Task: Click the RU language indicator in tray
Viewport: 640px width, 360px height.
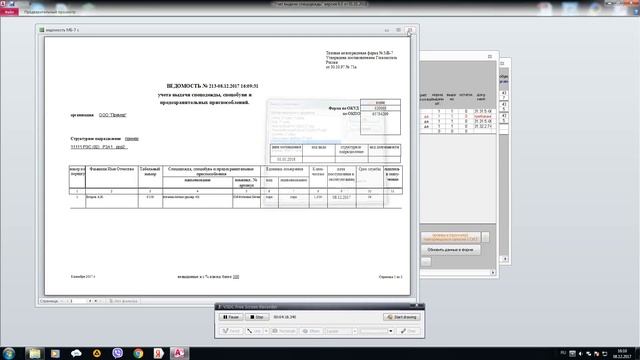Action: (563, 353)
